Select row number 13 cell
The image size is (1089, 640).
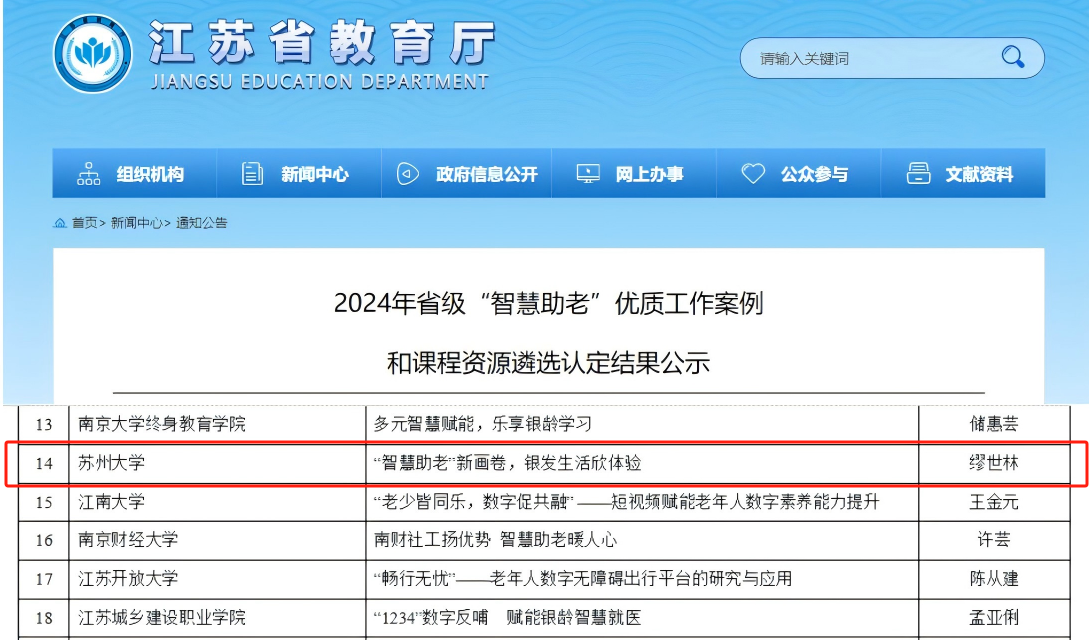[x=44, y=424]
